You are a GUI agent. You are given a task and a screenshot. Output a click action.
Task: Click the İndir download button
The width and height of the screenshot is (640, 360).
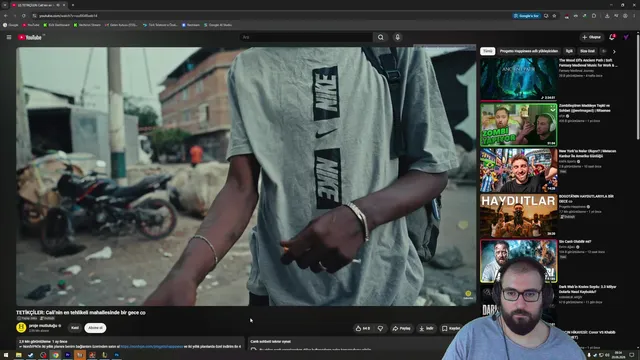pos(427,328)
